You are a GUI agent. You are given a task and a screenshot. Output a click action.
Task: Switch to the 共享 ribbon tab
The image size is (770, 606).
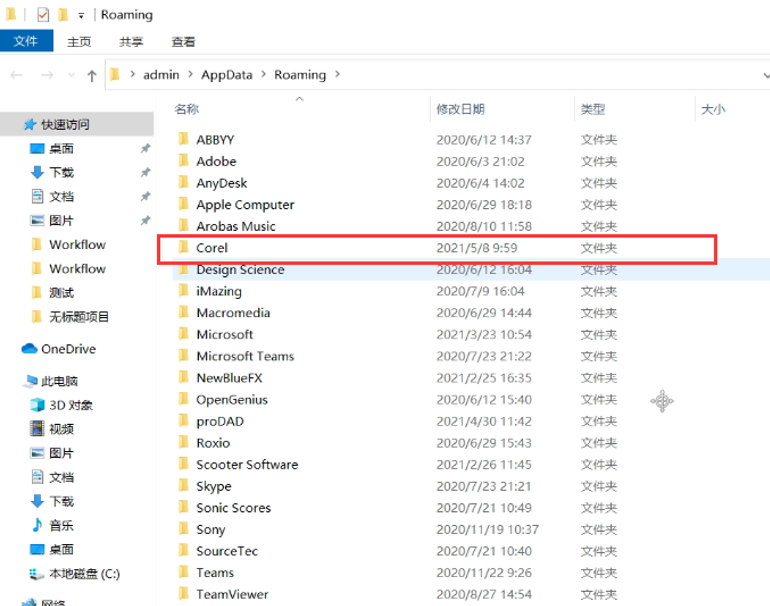pyautogui.click(x=131, y=42)
